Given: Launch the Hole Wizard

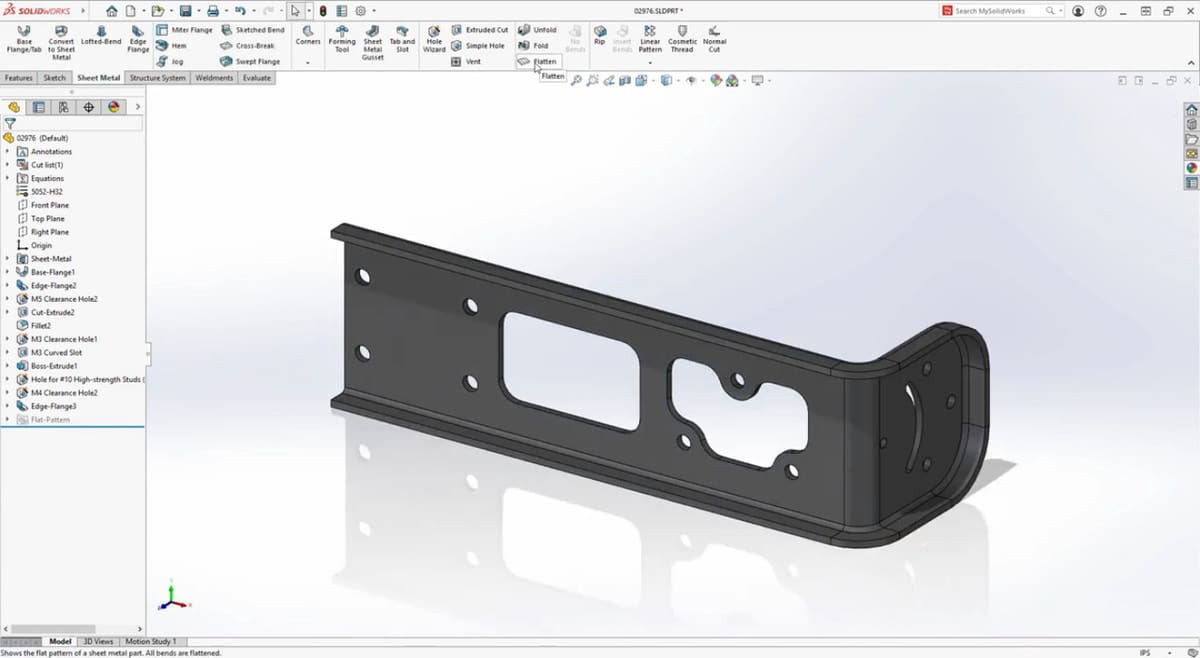Looking at the screenshot, I should 434,40.
